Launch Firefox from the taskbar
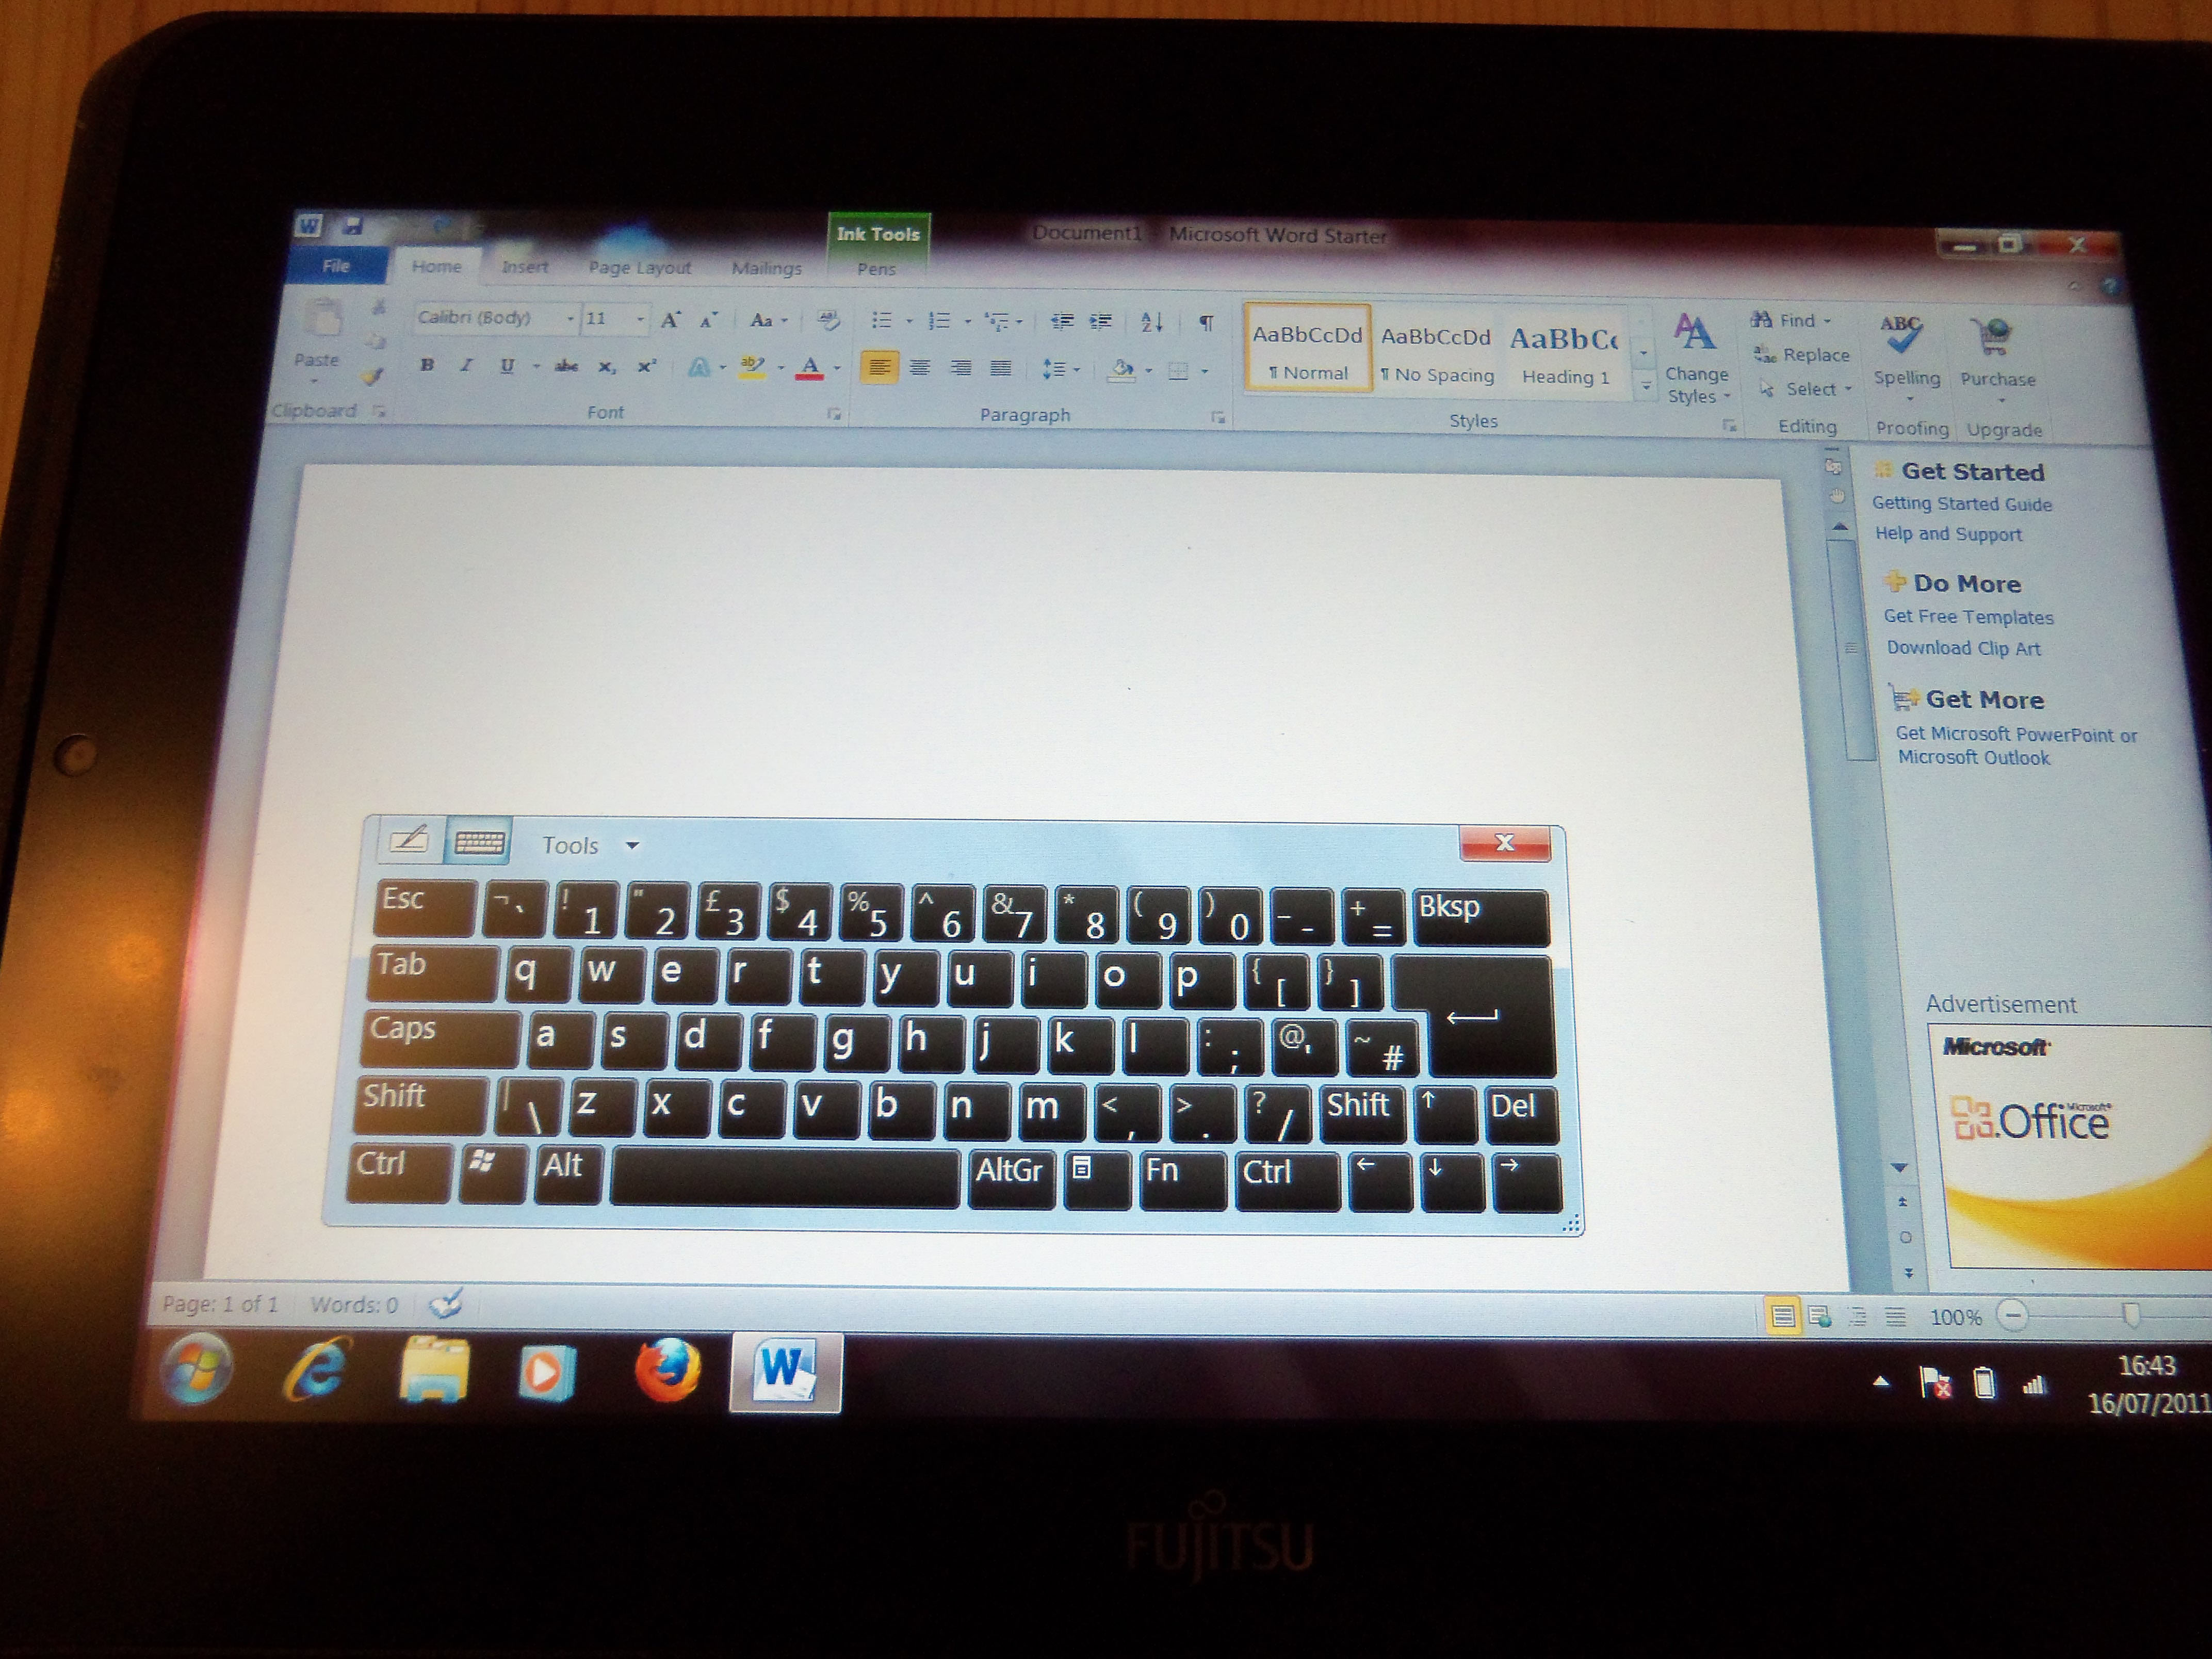This screenshot has width=2212, height=1659. [667, 1369]
